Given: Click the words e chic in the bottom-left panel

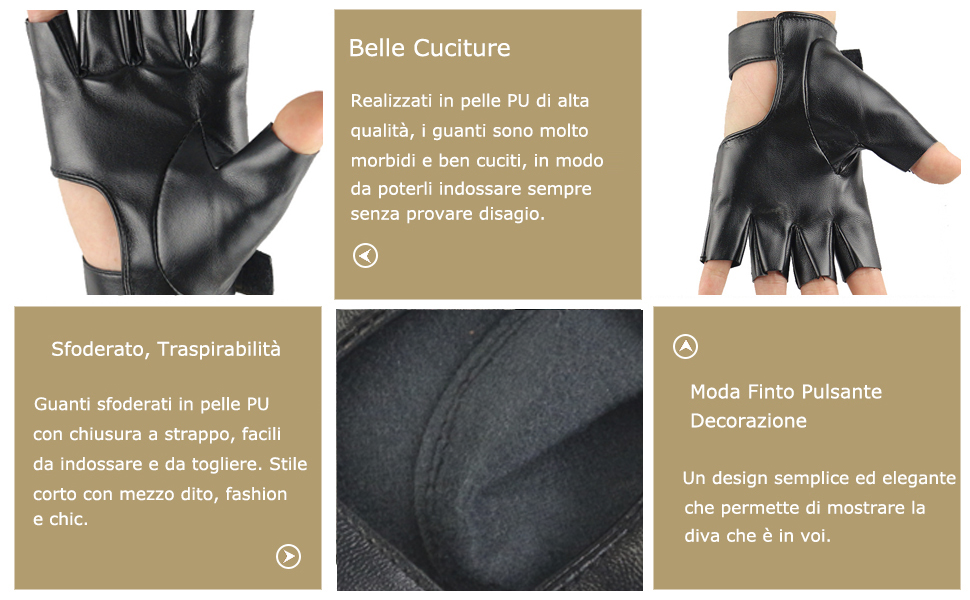Looking at the screenshot, I should click(60, 519).
